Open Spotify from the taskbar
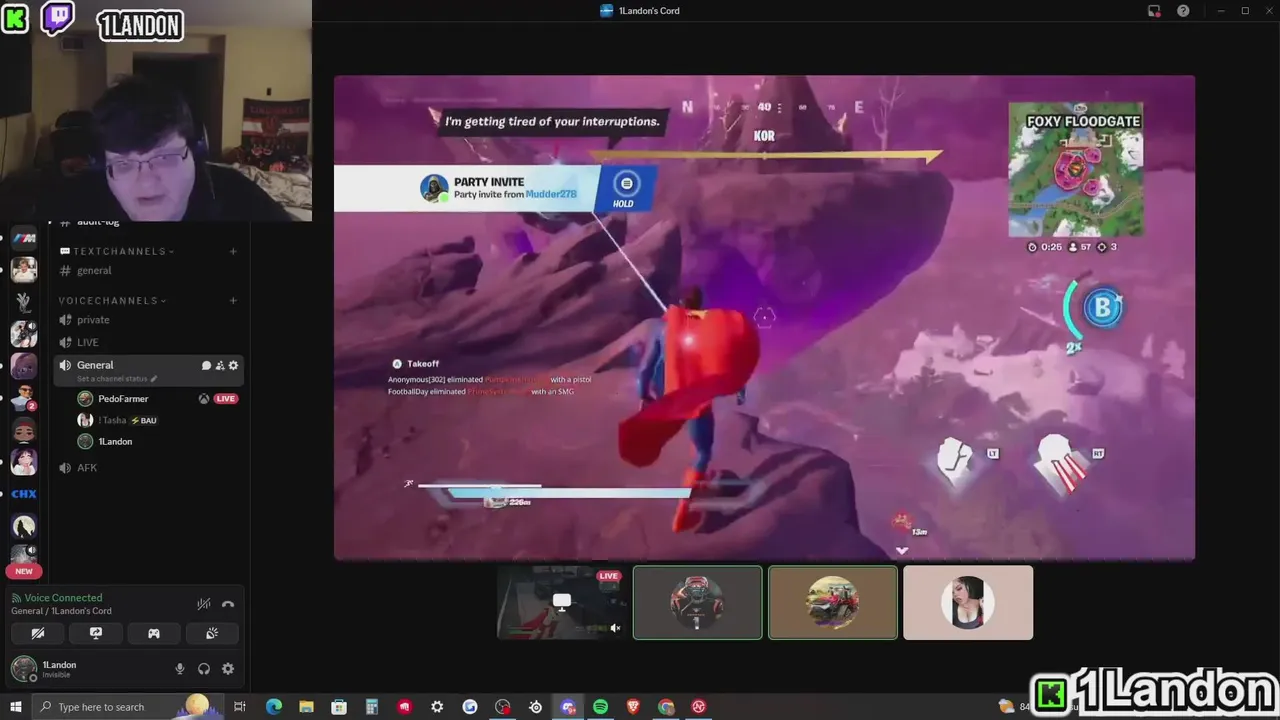Viewport: 1280px width, 720px height. (x=600, y=707)
